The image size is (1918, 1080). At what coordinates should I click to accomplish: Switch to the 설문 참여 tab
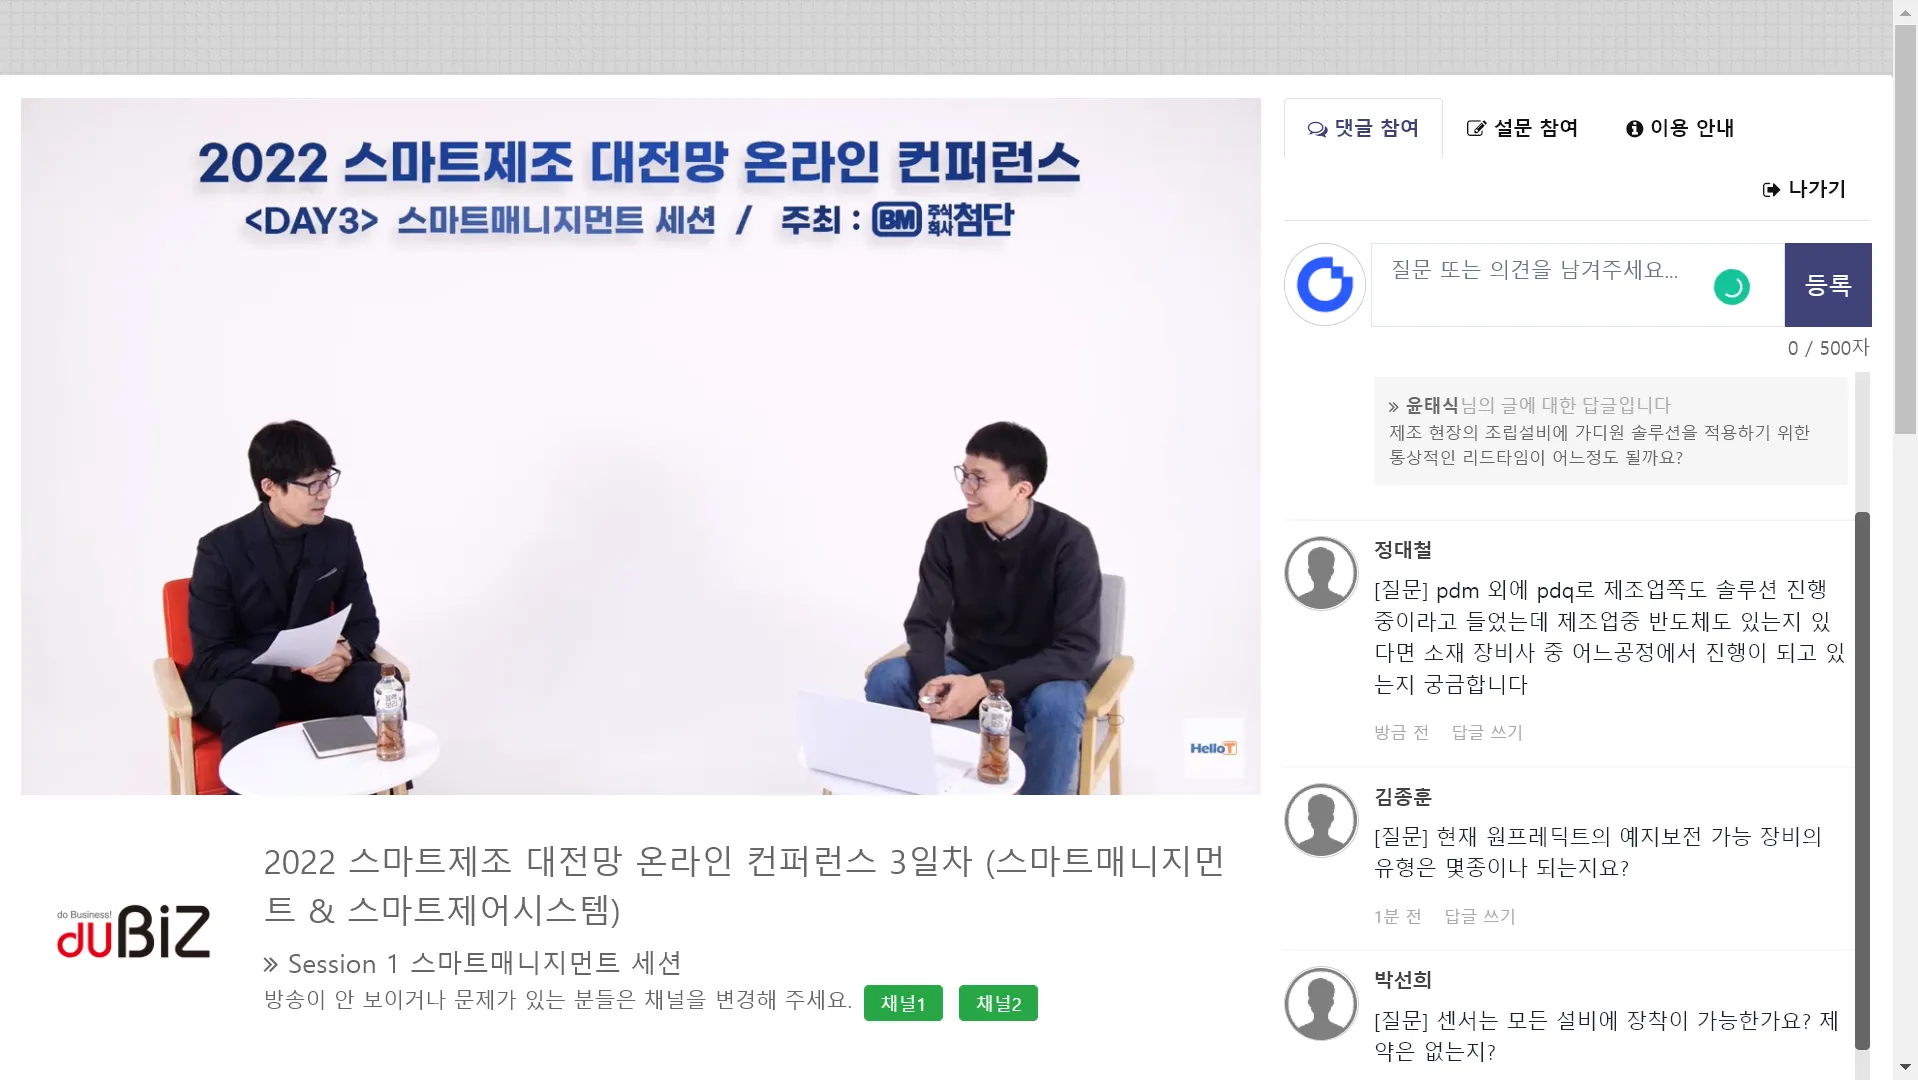tap(1522, 128)
